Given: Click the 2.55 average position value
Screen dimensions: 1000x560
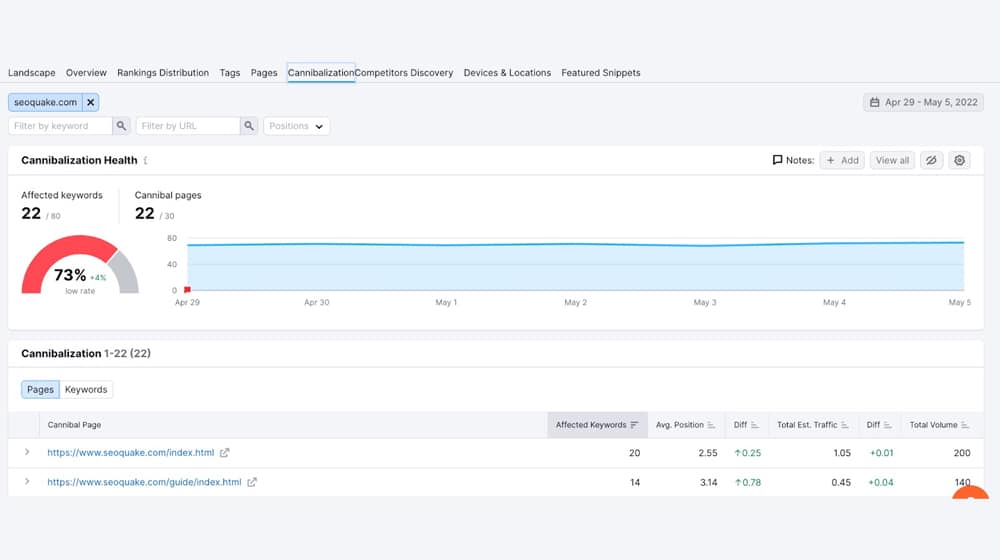Looking at the screenshot, I should point(708,453).
